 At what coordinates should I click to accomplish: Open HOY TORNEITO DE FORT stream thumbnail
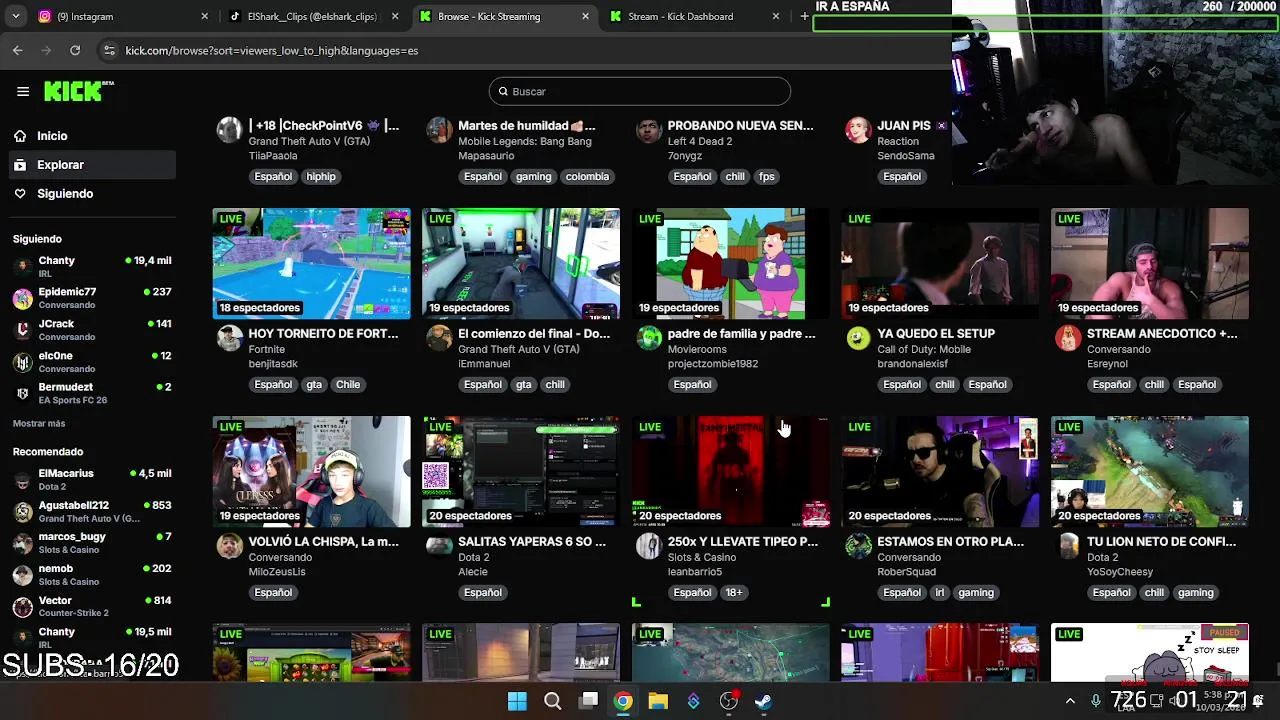(x=311, y=263)
